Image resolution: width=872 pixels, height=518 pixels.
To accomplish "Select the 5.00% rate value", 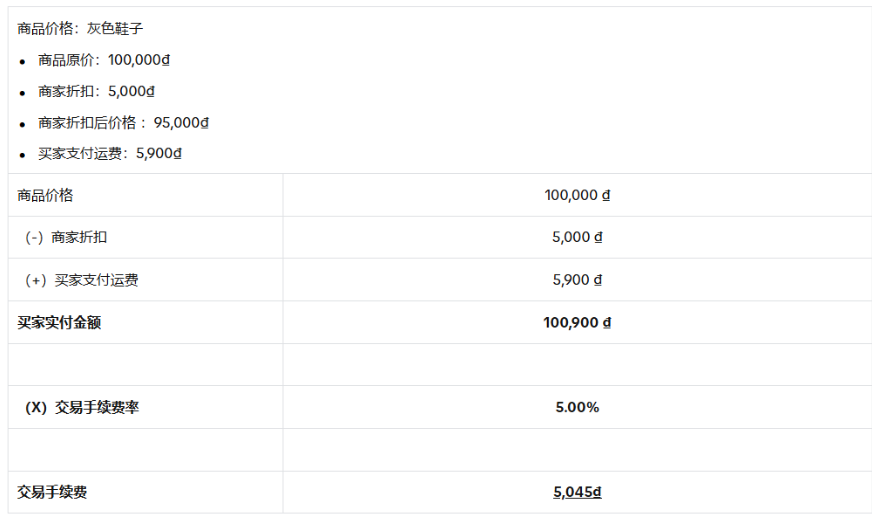I will pyautogui.click(x=577, y=408).
